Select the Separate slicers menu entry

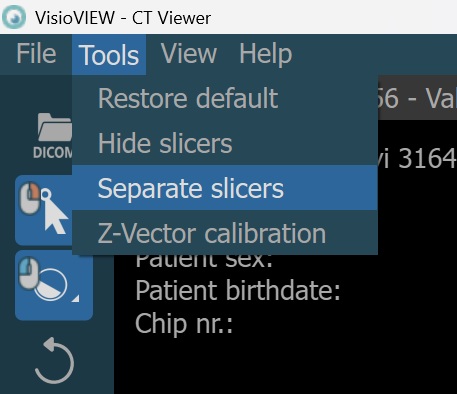click(225, 188)
